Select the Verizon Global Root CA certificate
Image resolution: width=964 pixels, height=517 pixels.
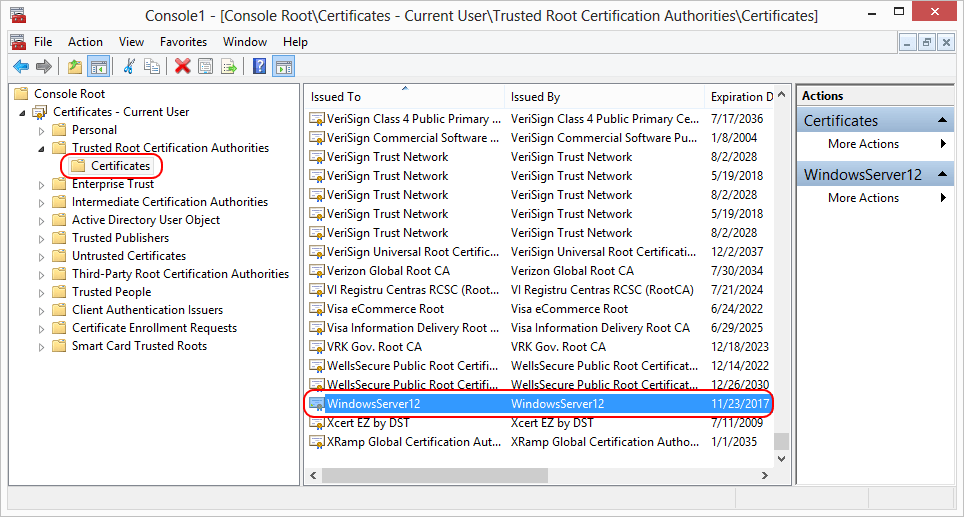(x=388, y=271)
